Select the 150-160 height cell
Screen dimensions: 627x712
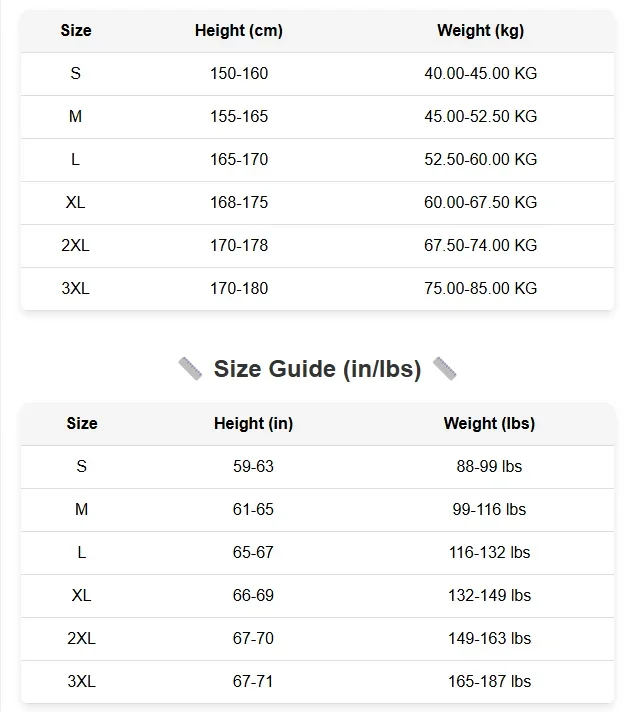click(239, 74)
